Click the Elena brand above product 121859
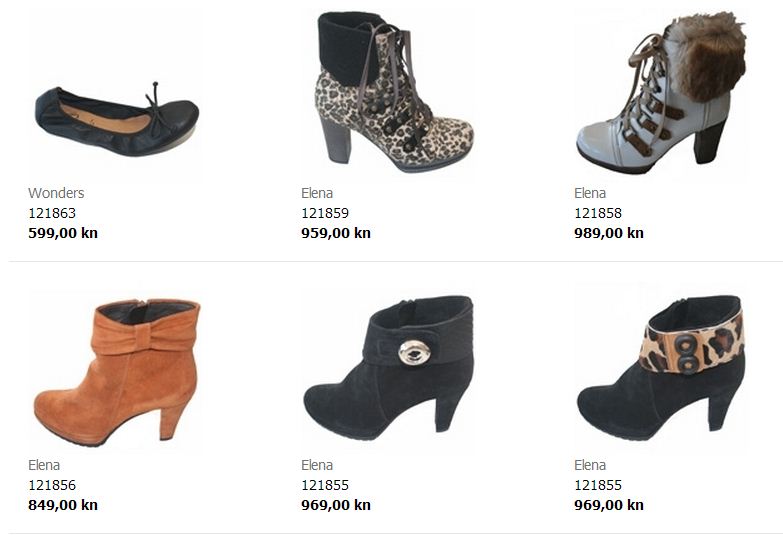Viewport: 783px width, 535px height. click(x=317, y=193)
